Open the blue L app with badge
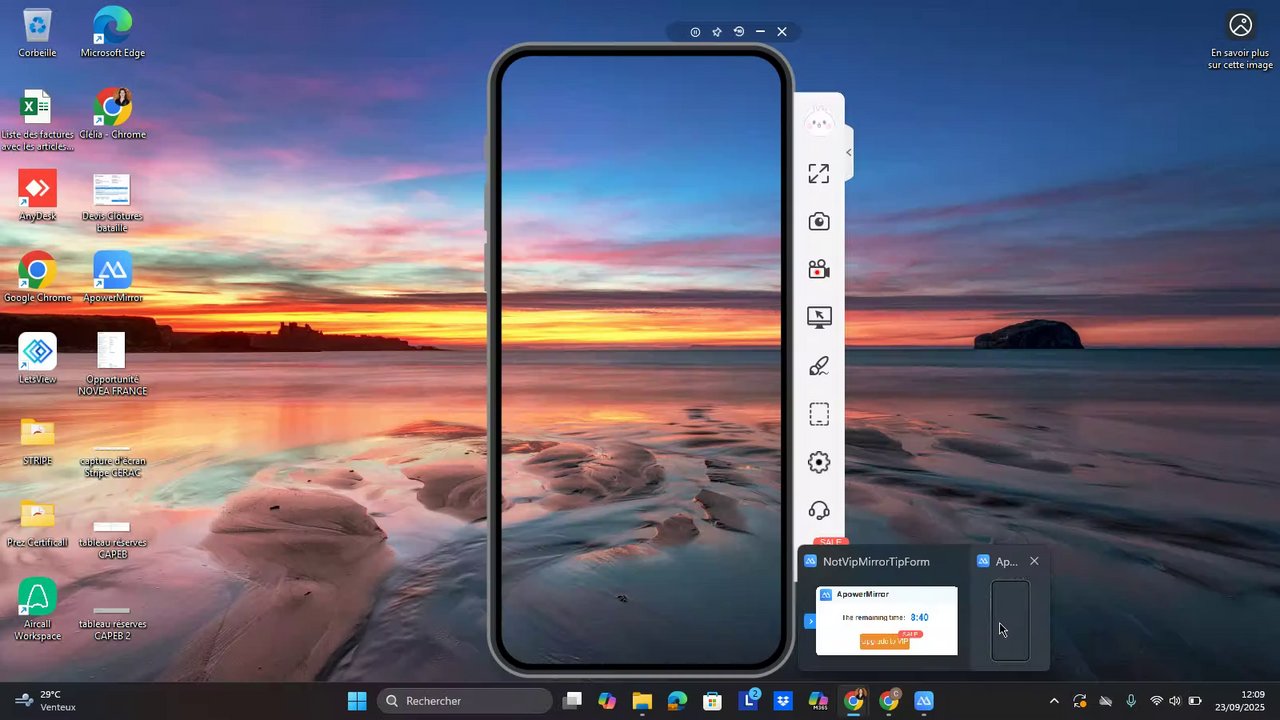Image resolution: width=1280 pixels, height=720 pixels. pyautogui.click(x=748, y=701)
